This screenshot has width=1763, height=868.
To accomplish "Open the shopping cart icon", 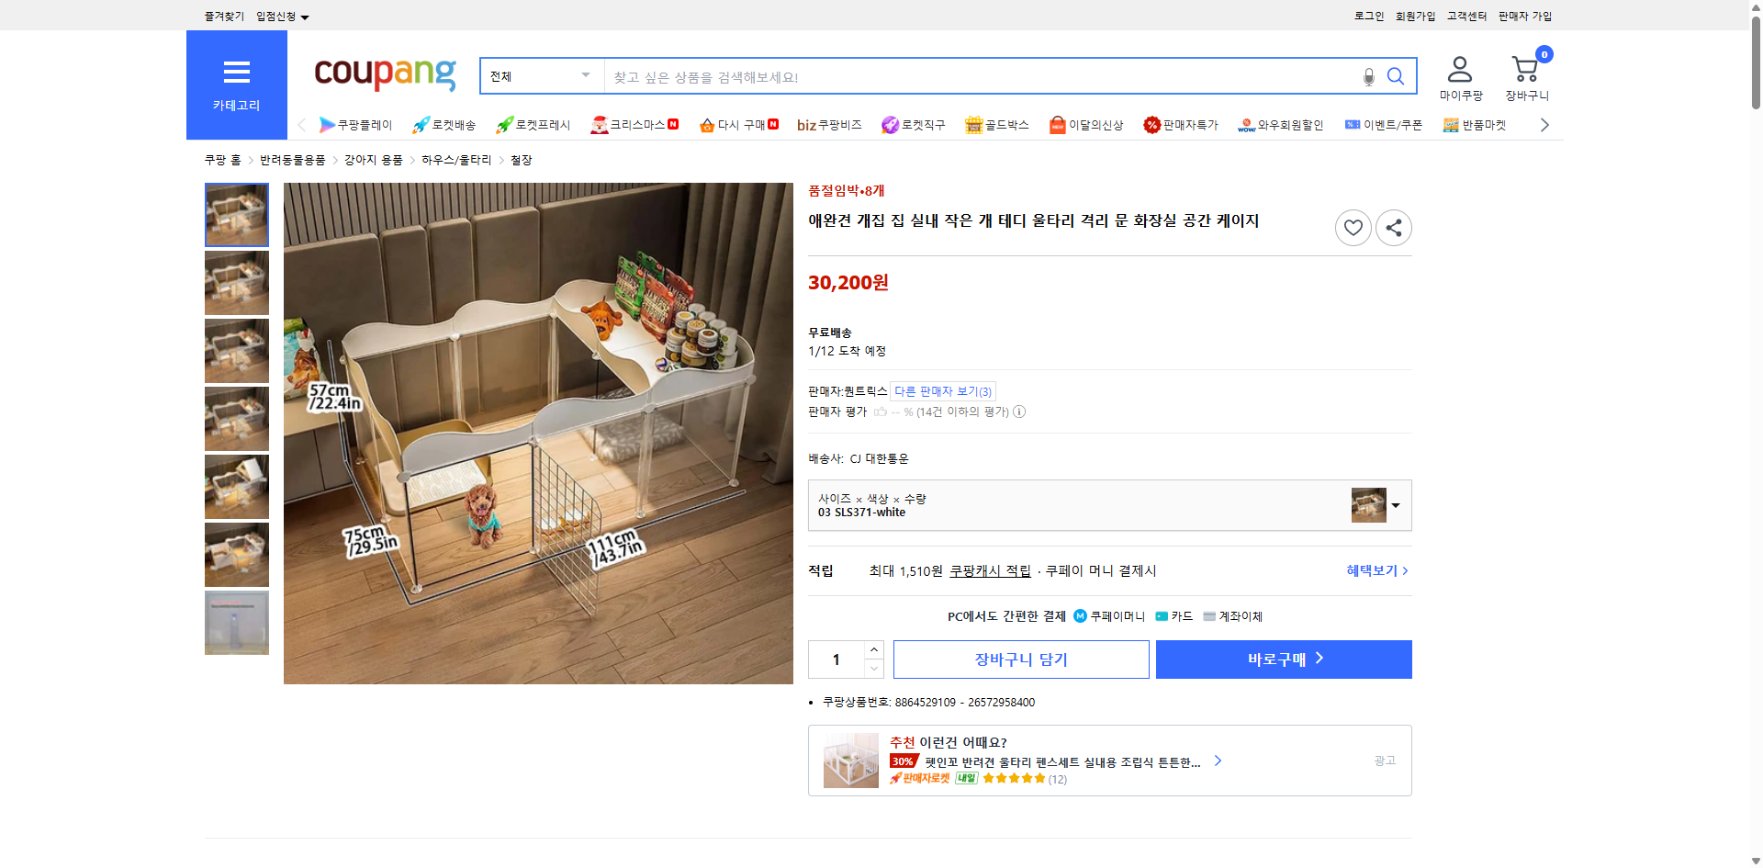I will [1524, 70].
